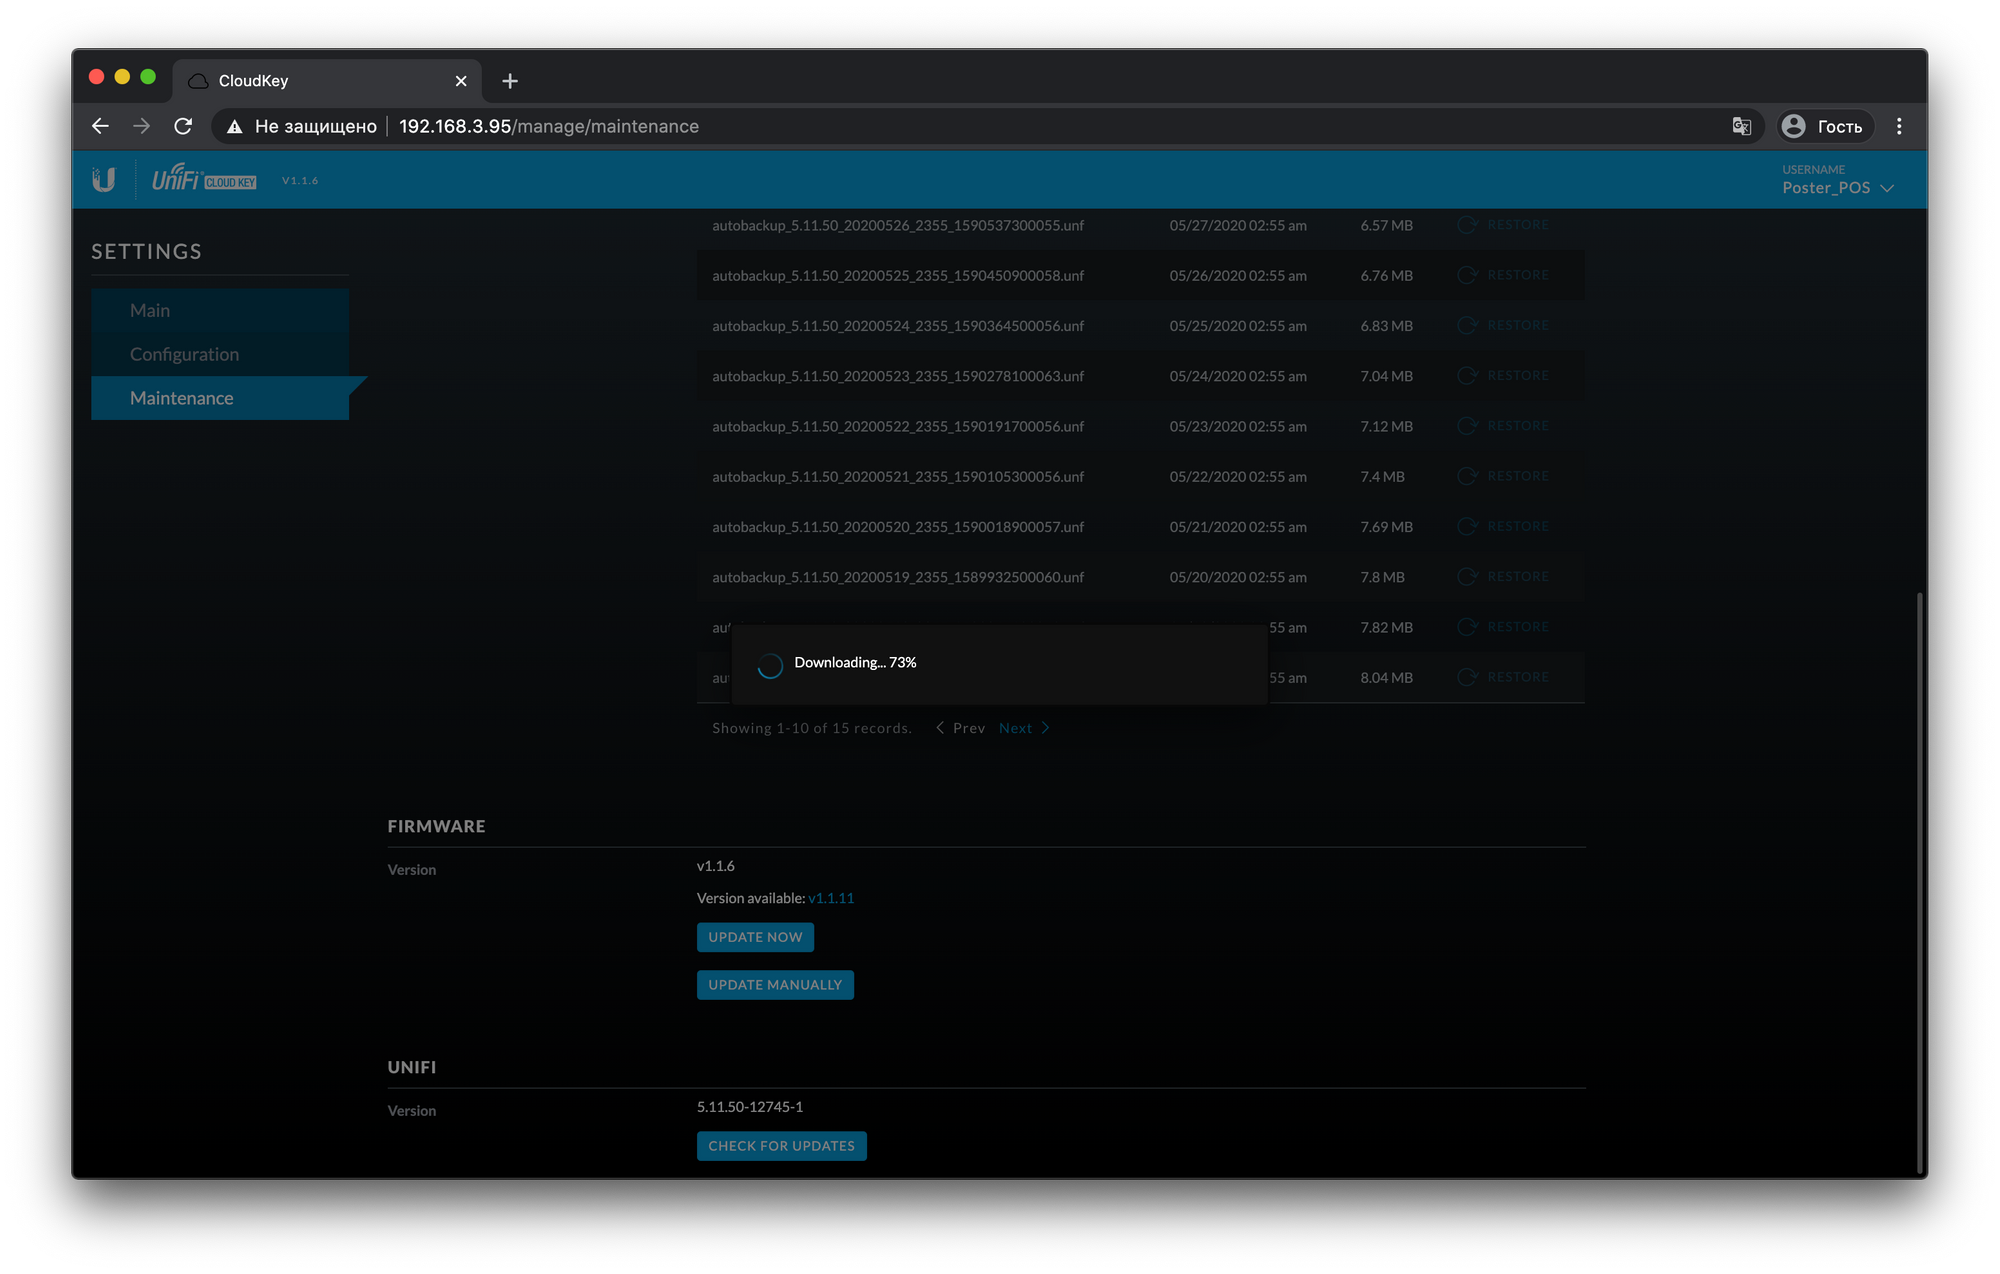Screen dimensions: 2000x1274
Task: Click autobackup_5.11.50_20200520_2355_1590018900057.unf filename
Action: tap(898, 527)
